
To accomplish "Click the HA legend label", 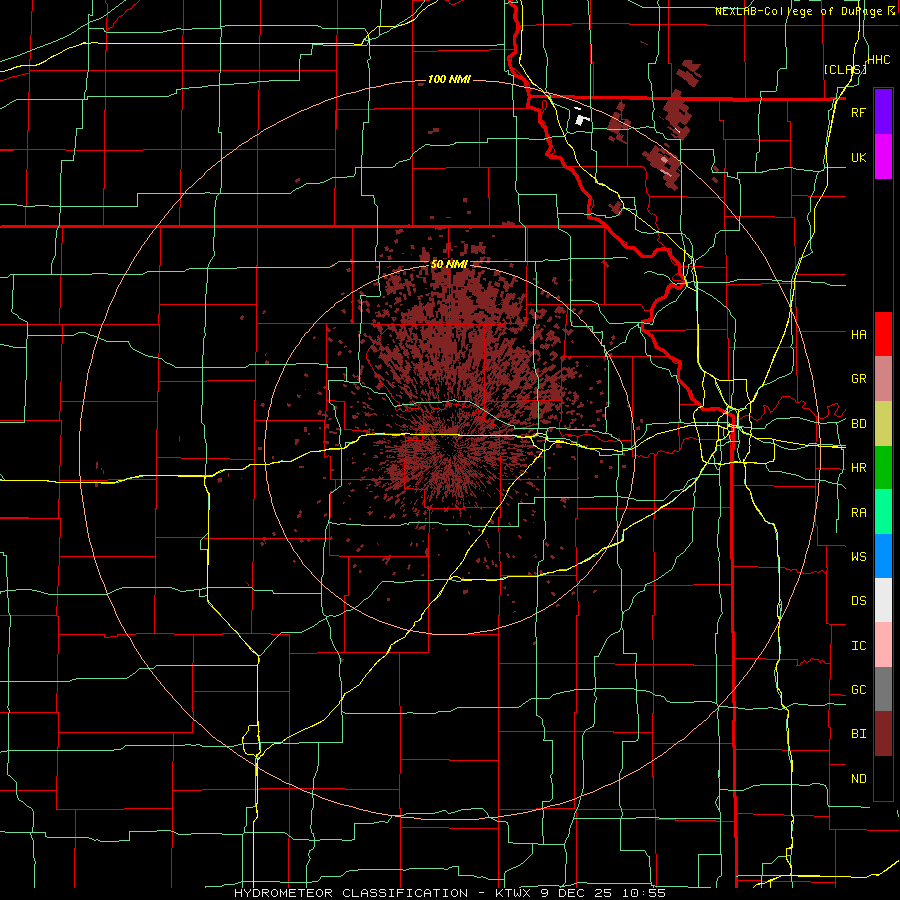I will 858,334.
